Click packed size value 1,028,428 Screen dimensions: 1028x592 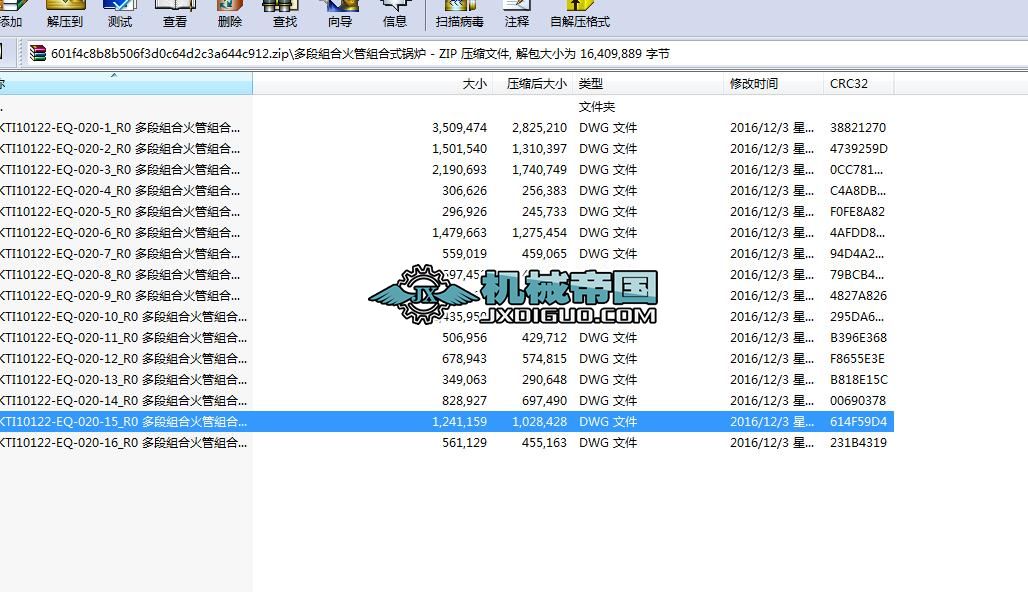pyautogui.click(x=539, y=421)
